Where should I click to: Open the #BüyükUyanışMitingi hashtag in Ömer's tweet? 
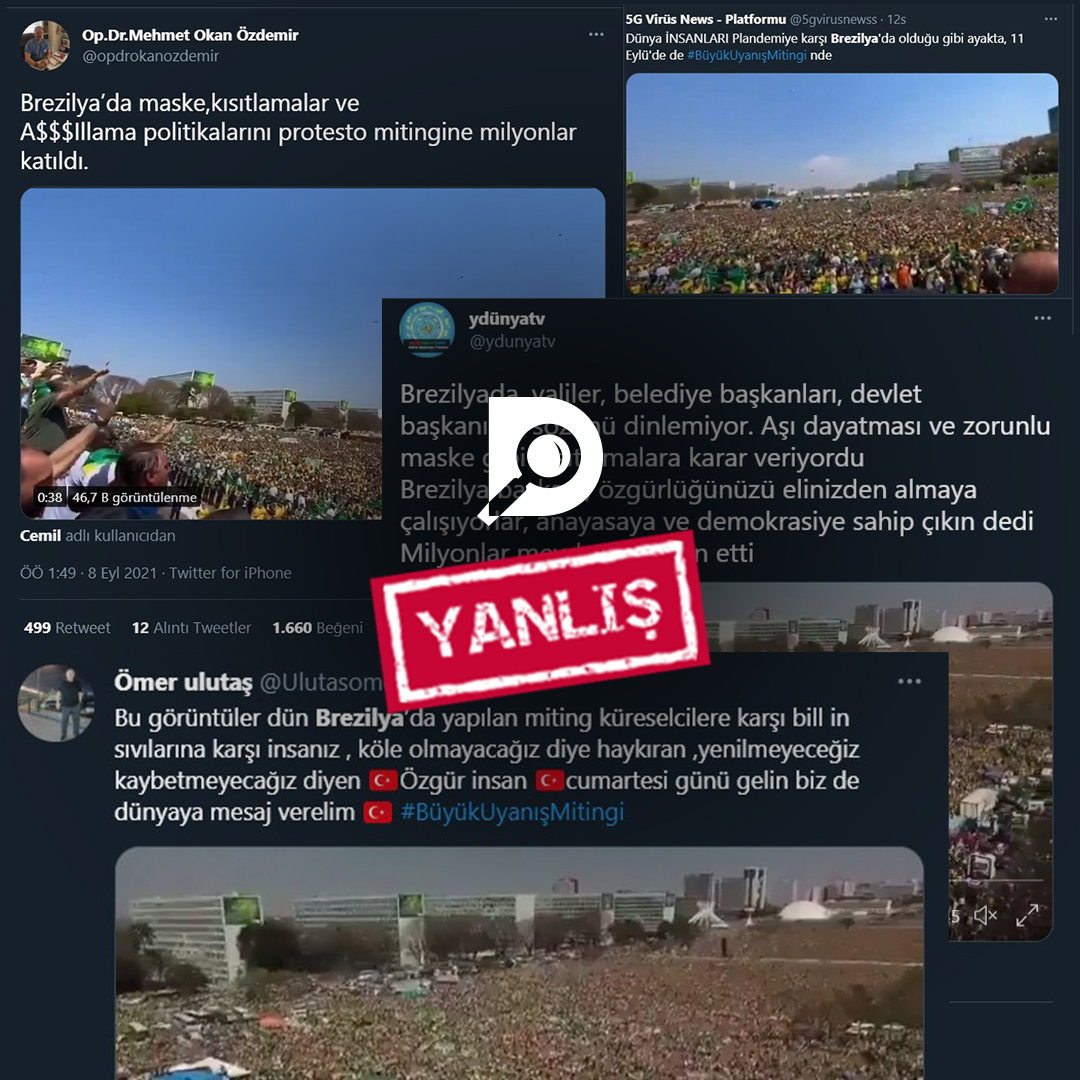[512, 812]
